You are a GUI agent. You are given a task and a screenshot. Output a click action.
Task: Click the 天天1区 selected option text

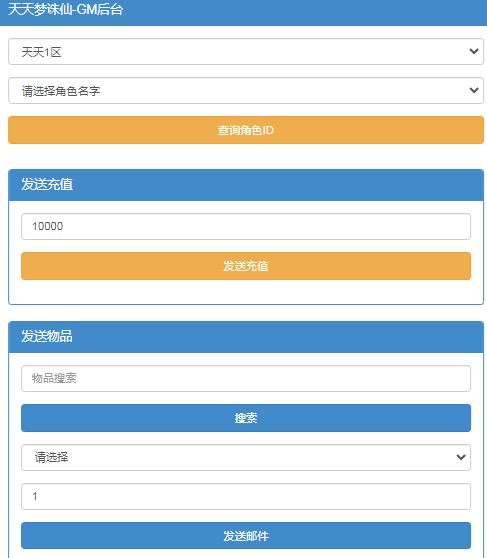click(41, 52)
